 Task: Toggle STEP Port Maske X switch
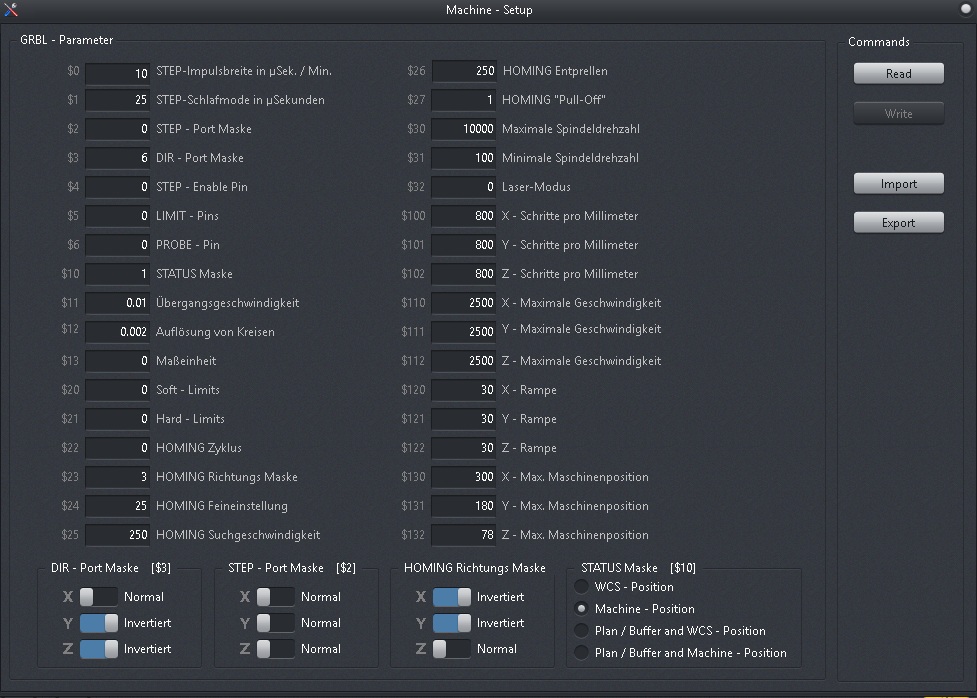tap(276, 597)
